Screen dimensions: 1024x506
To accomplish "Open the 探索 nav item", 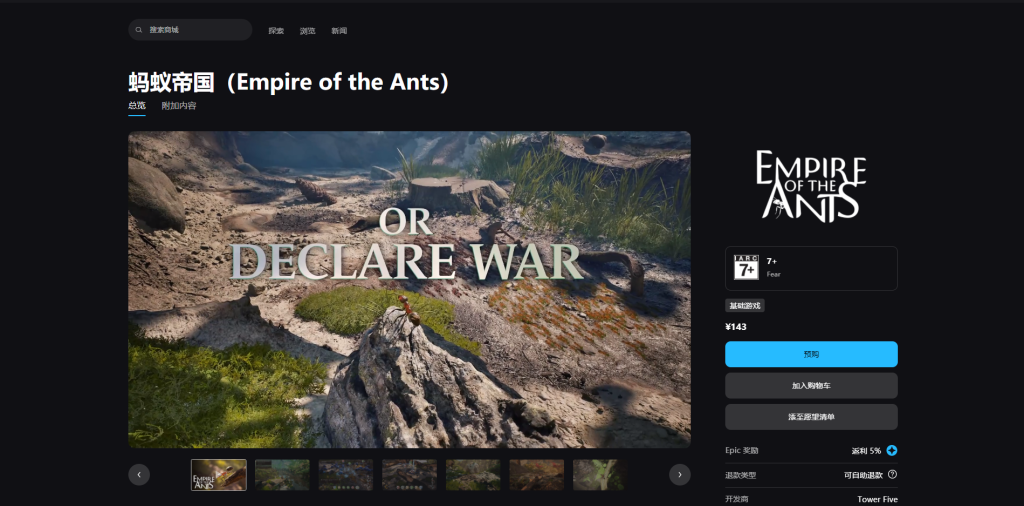I will pyautogui.click(x=276, y=31).
